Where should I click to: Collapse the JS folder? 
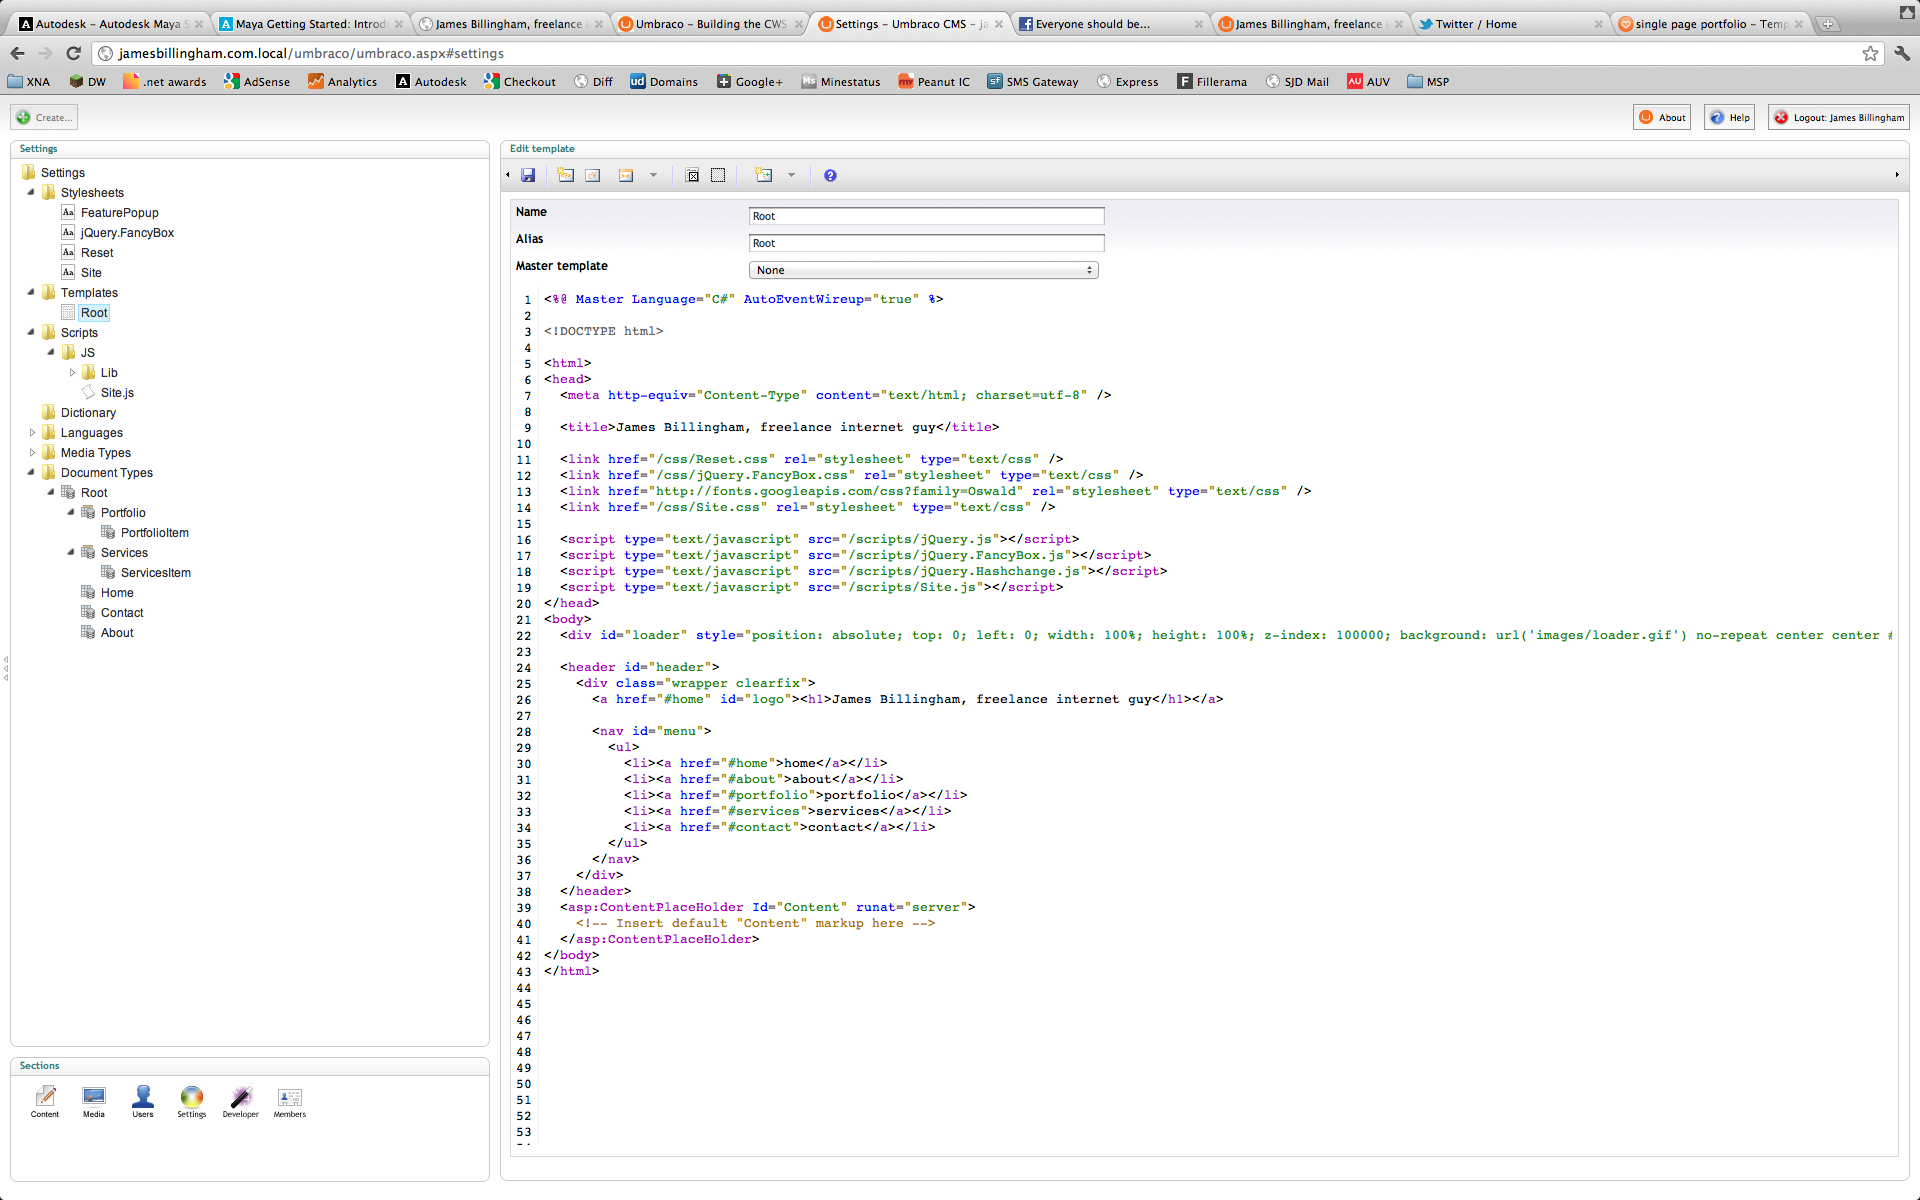click(51, 352)
